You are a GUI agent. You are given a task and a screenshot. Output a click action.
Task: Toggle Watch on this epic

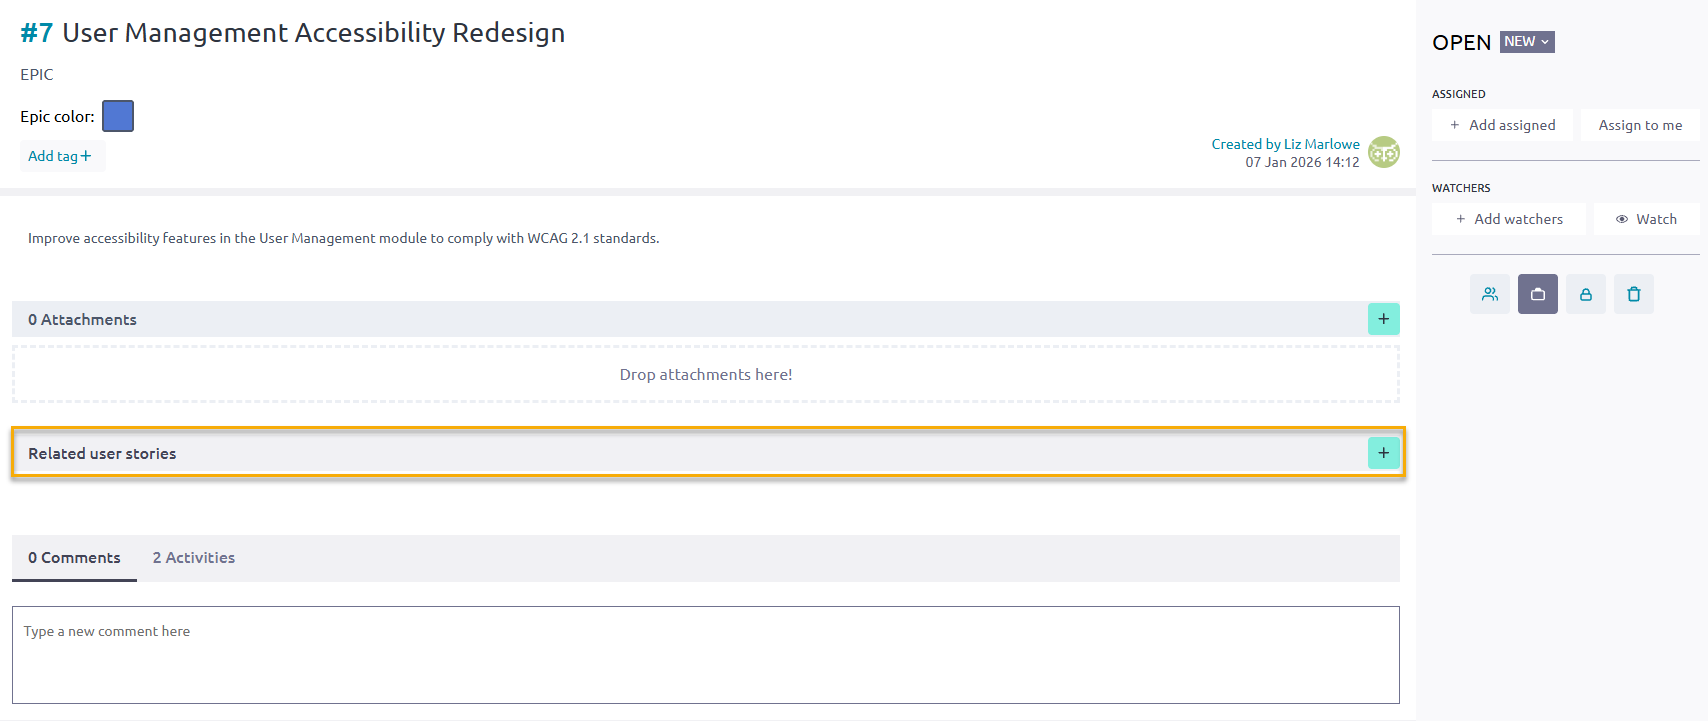(x=1646, y=219)
